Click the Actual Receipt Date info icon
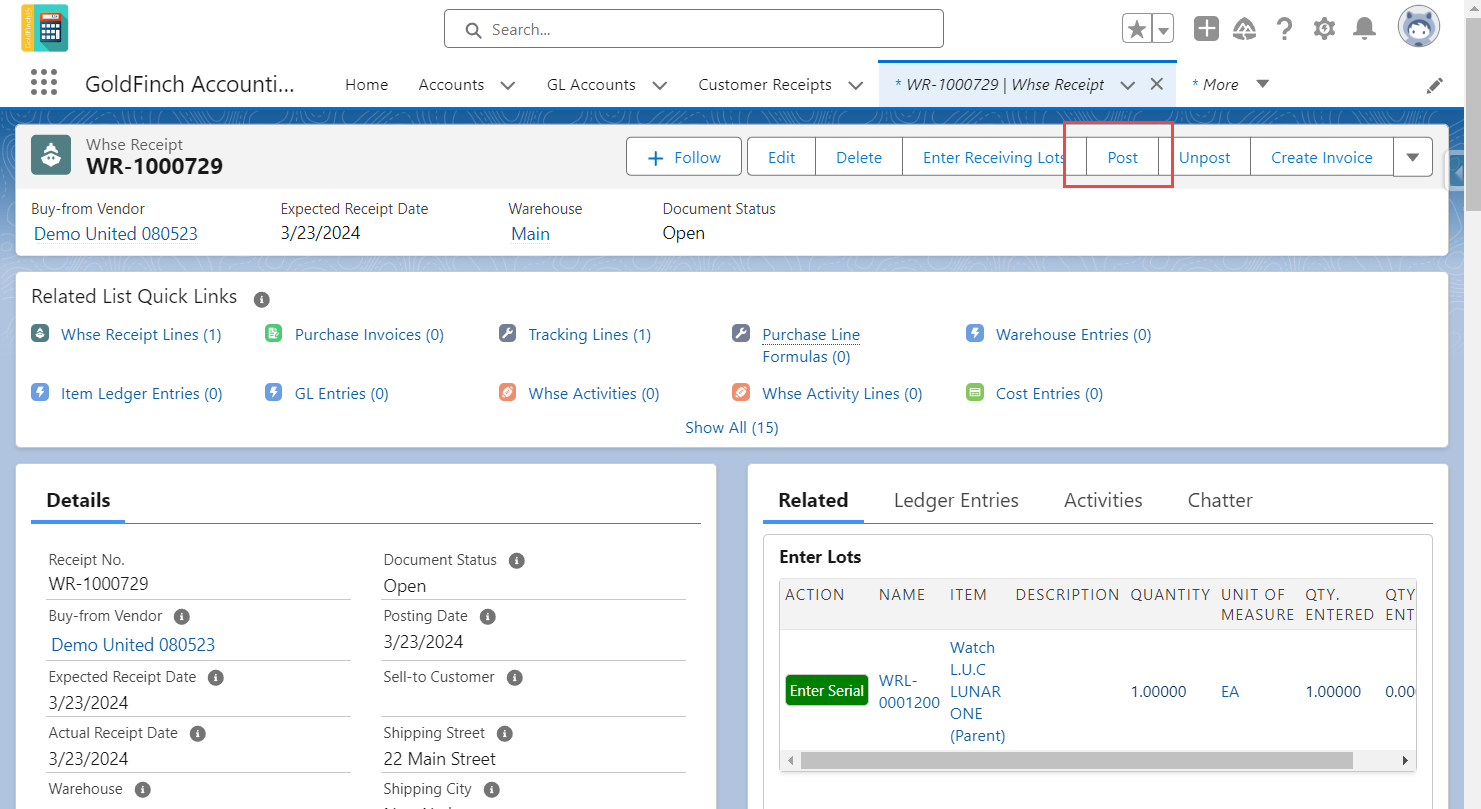Image resolution: width=1481 pixels, height=809 pixels. [198, 734]
